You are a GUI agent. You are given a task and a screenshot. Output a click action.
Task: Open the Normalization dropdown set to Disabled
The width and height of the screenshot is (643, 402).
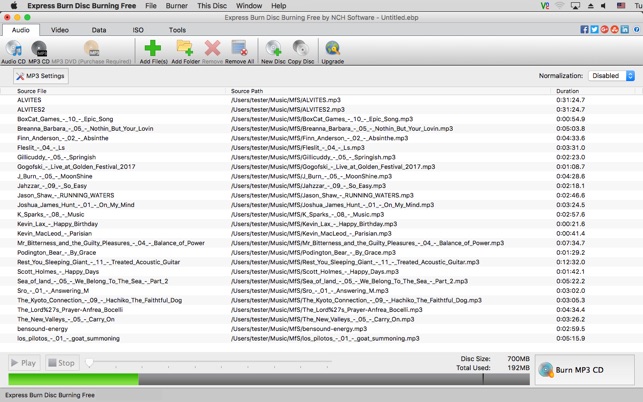click(x=611, y=76)
